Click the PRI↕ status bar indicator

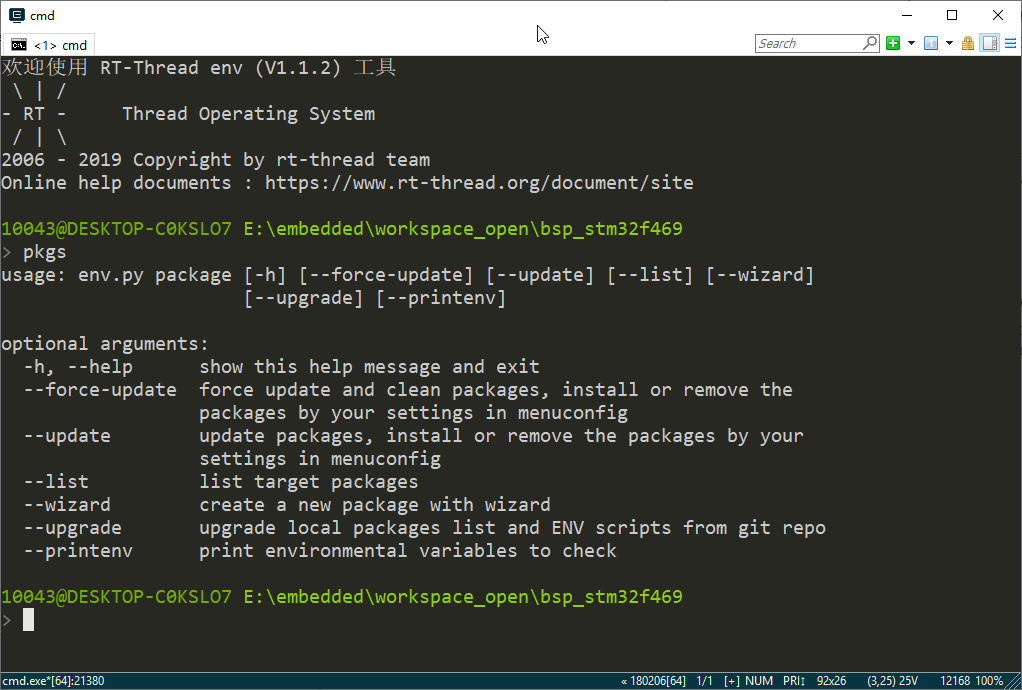pos(794,681)
